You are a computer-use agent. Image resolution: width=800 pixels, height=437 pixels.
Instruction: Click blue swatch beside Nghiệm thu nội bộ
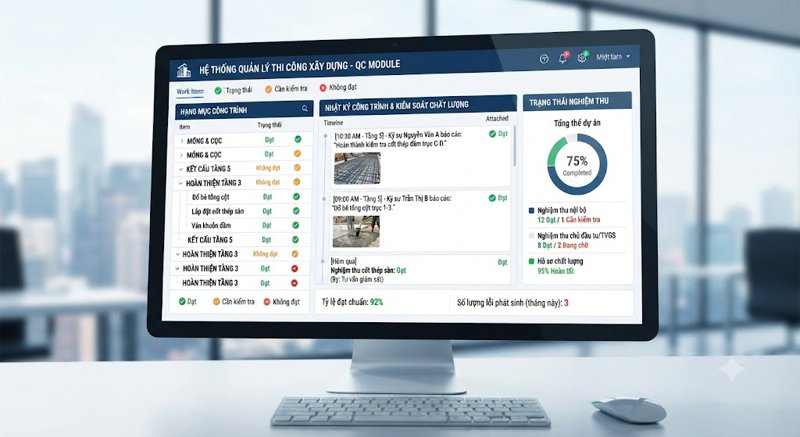point(532,210)
